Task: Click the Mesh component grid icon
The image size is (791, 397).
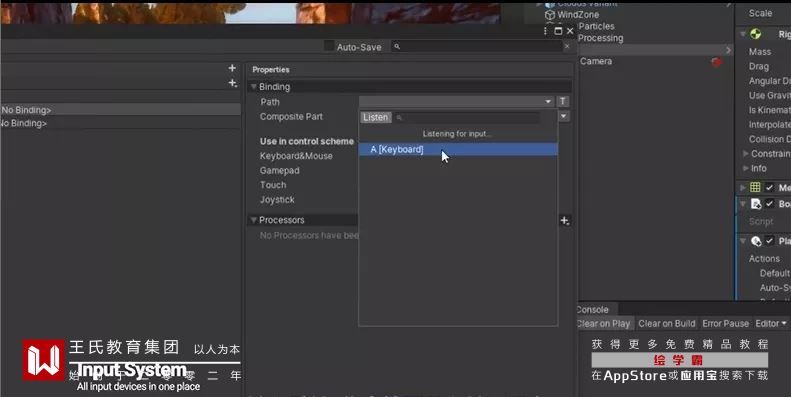Action: 755,188
